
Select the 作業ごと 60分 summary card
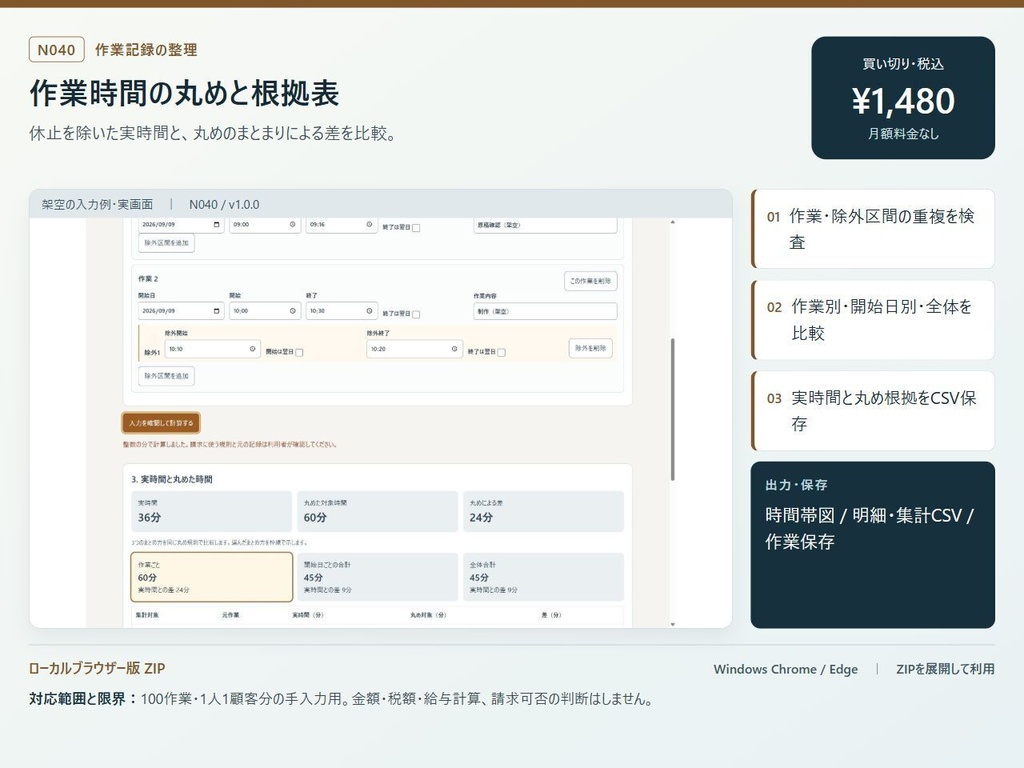[212, 577]
